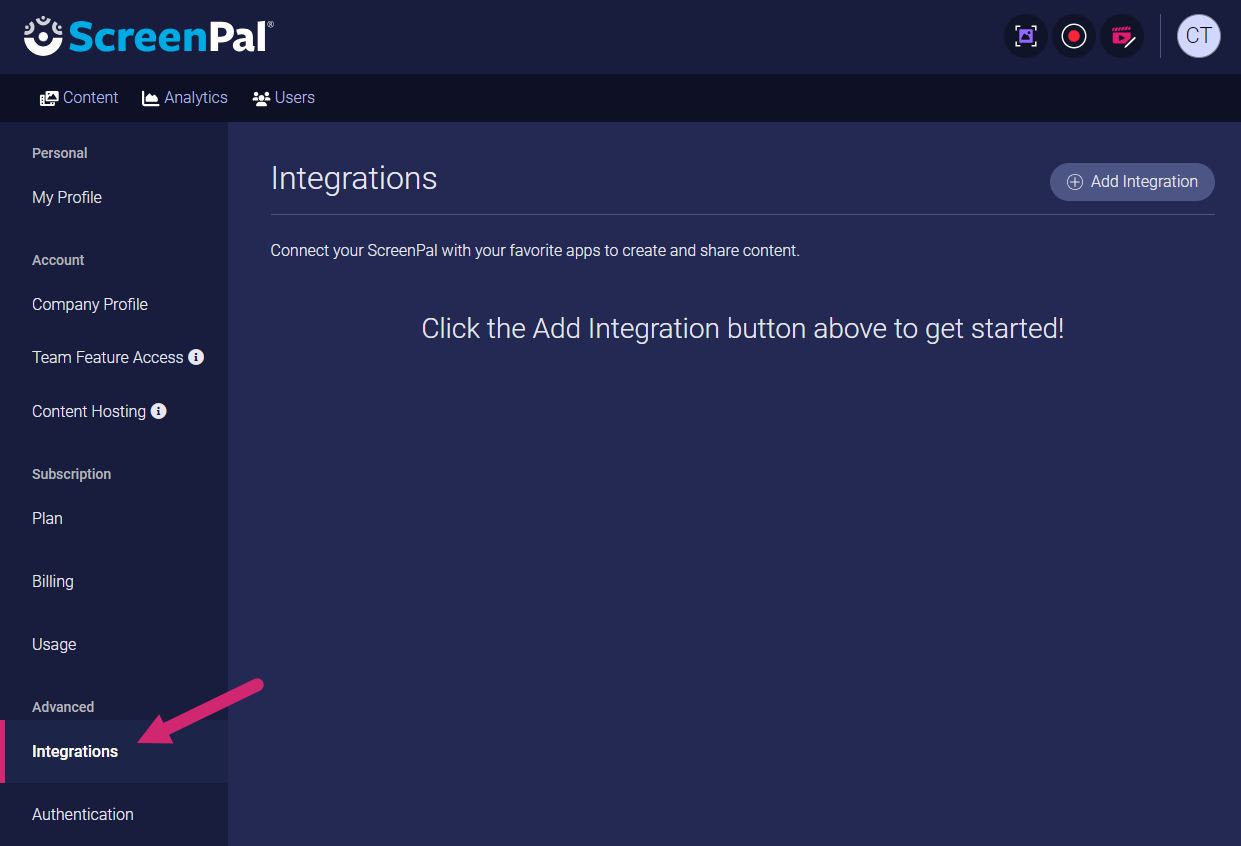Click the screenshot capture icon in header
The width and height of the screenshot is (1241, 846).
[x=1025, y=37]
